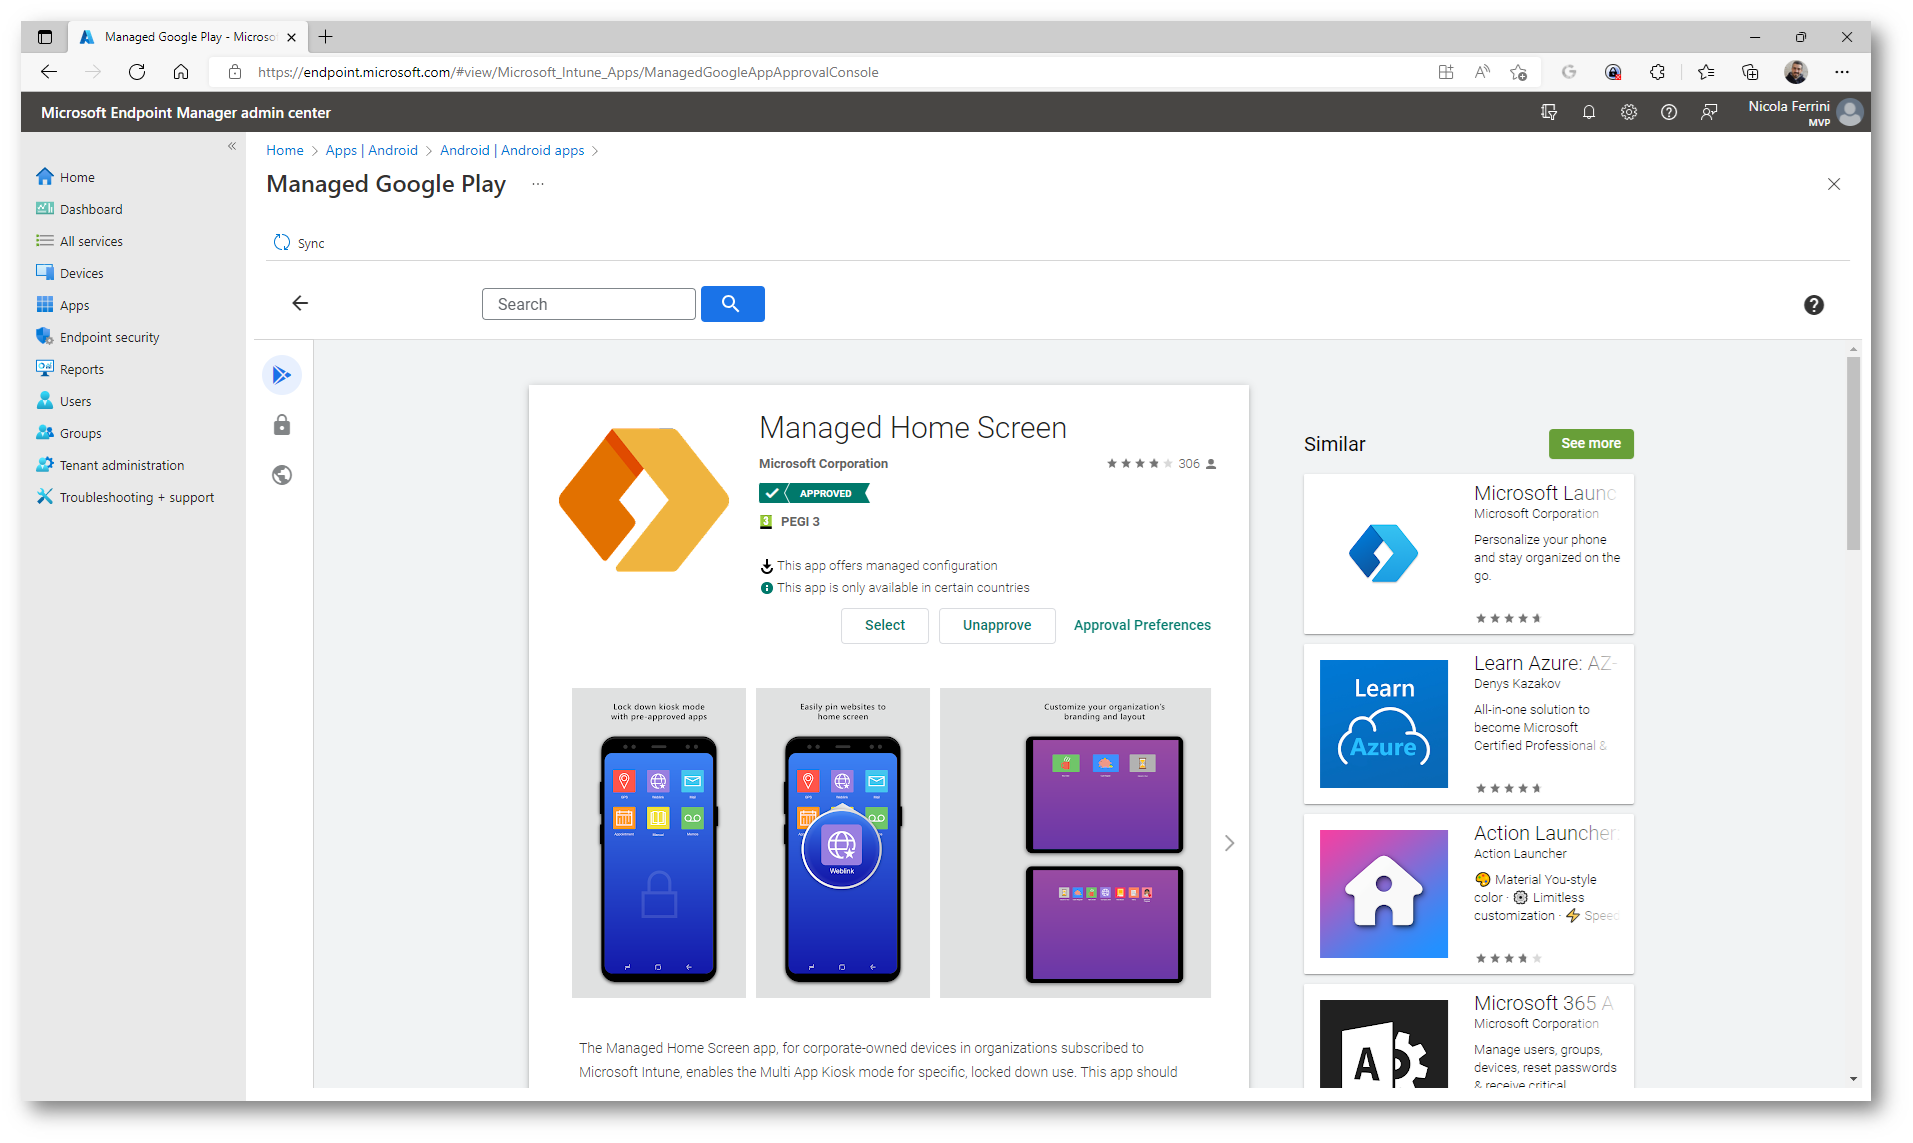Open the branding and layout screenshot
The height and width of the screenshot is (1143, 1913).
pos(1075,843)
